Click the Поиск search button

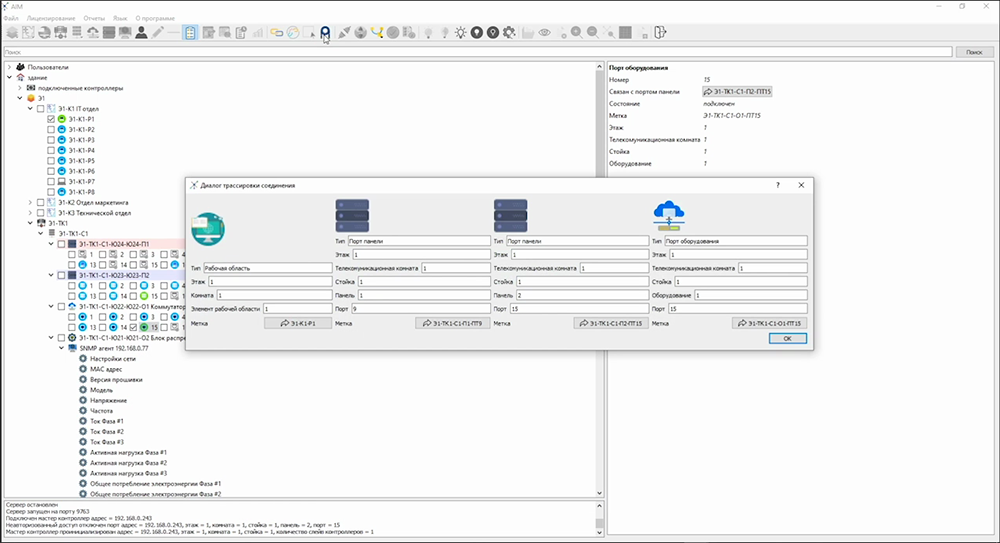[x=975, y=51]
